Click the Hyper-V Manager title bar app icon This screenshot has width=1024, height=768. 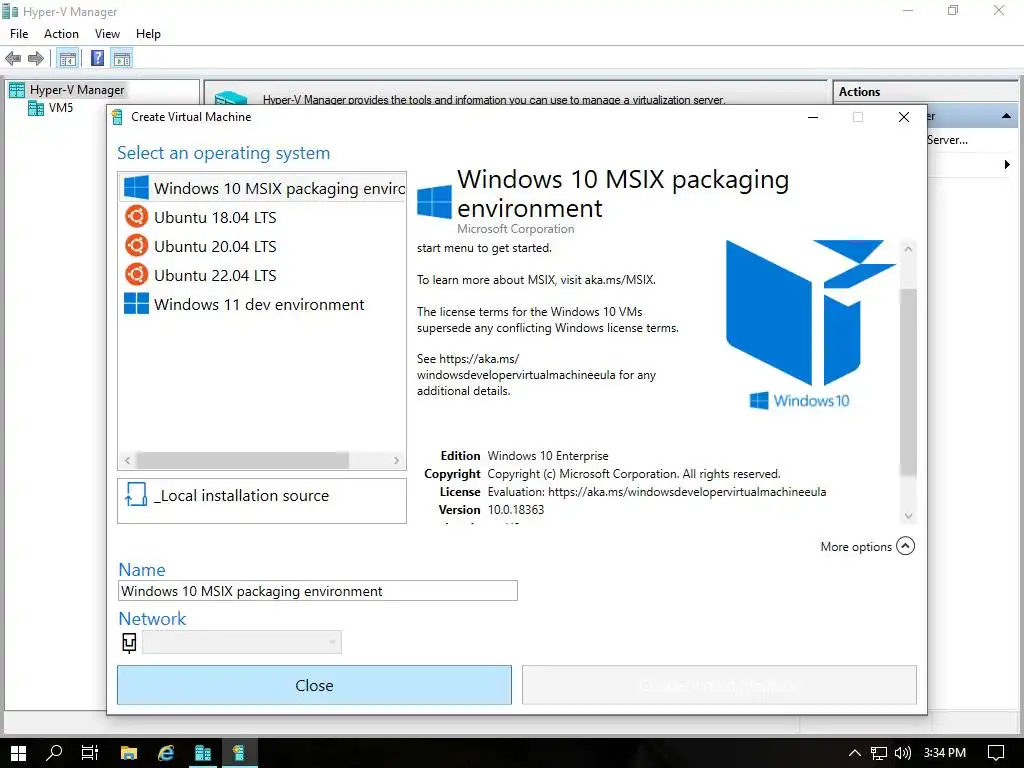click(10, 11)
